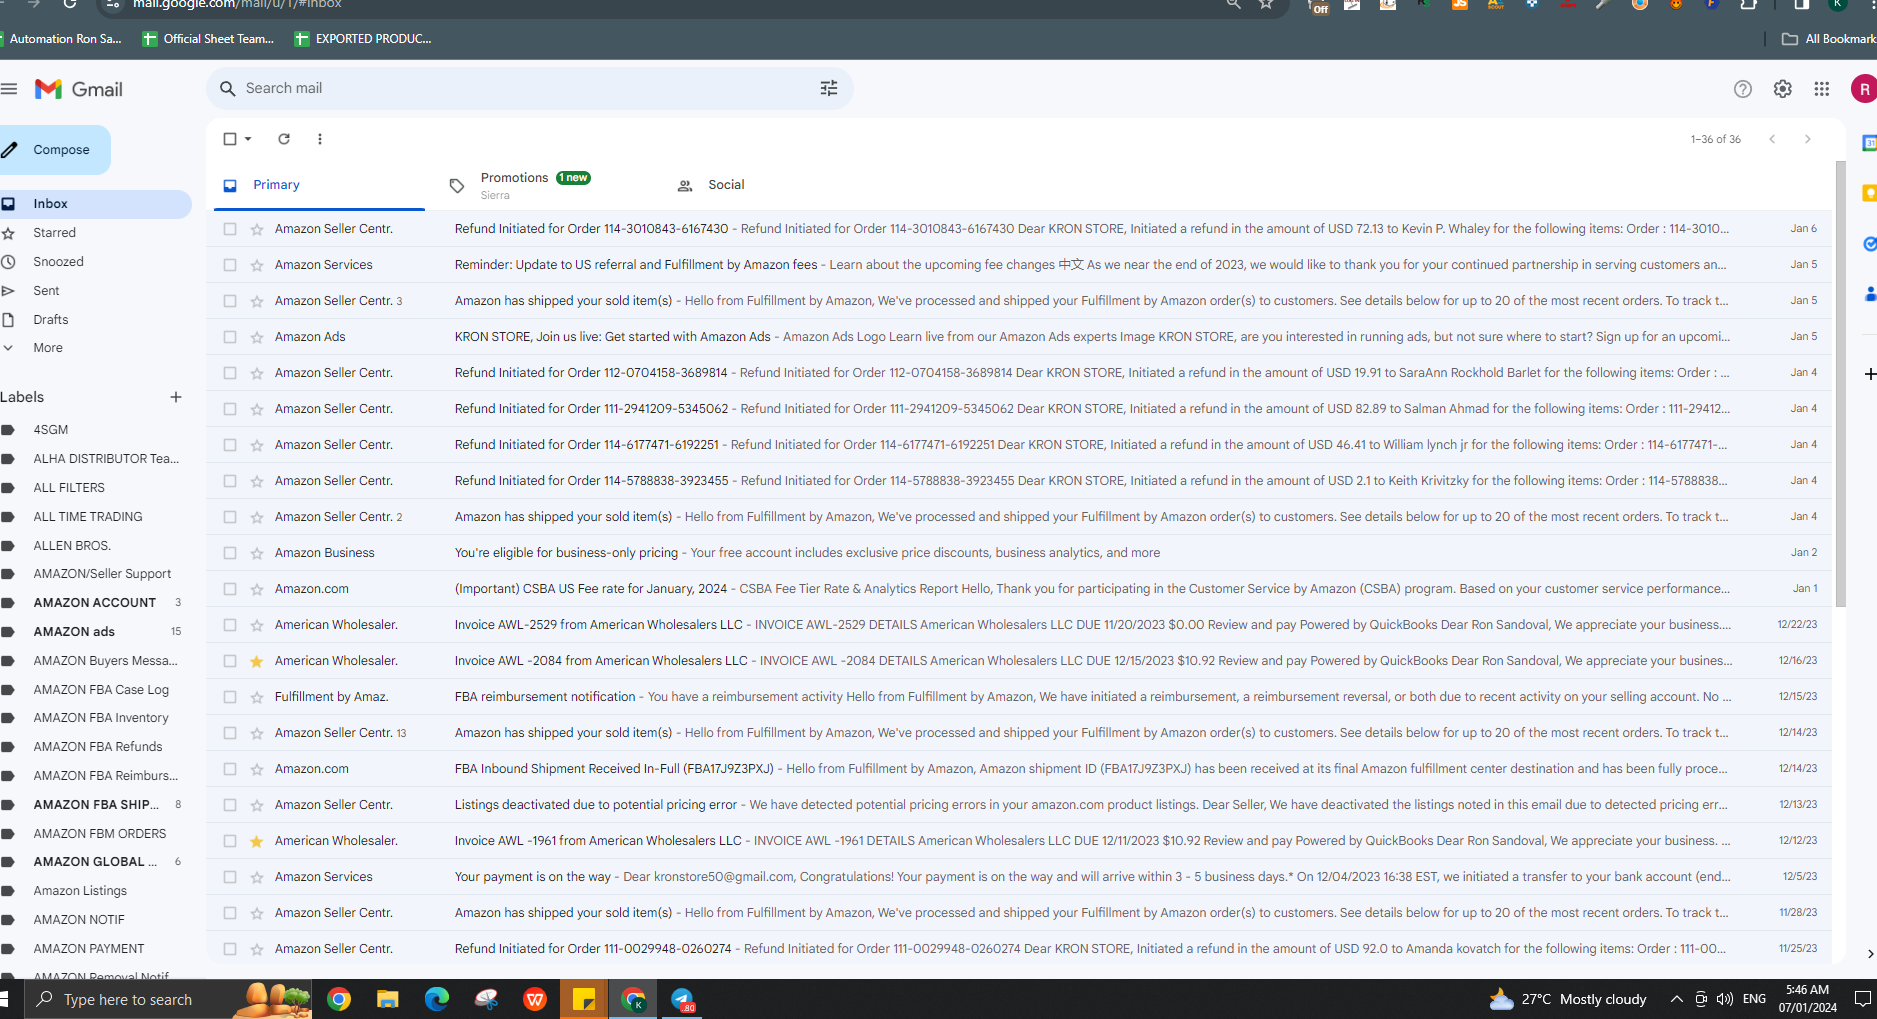Check the Listings deactivated email checkbox
This screenshot has height=1019, width=1877.
pyautogui.click(x=230, y=805)
